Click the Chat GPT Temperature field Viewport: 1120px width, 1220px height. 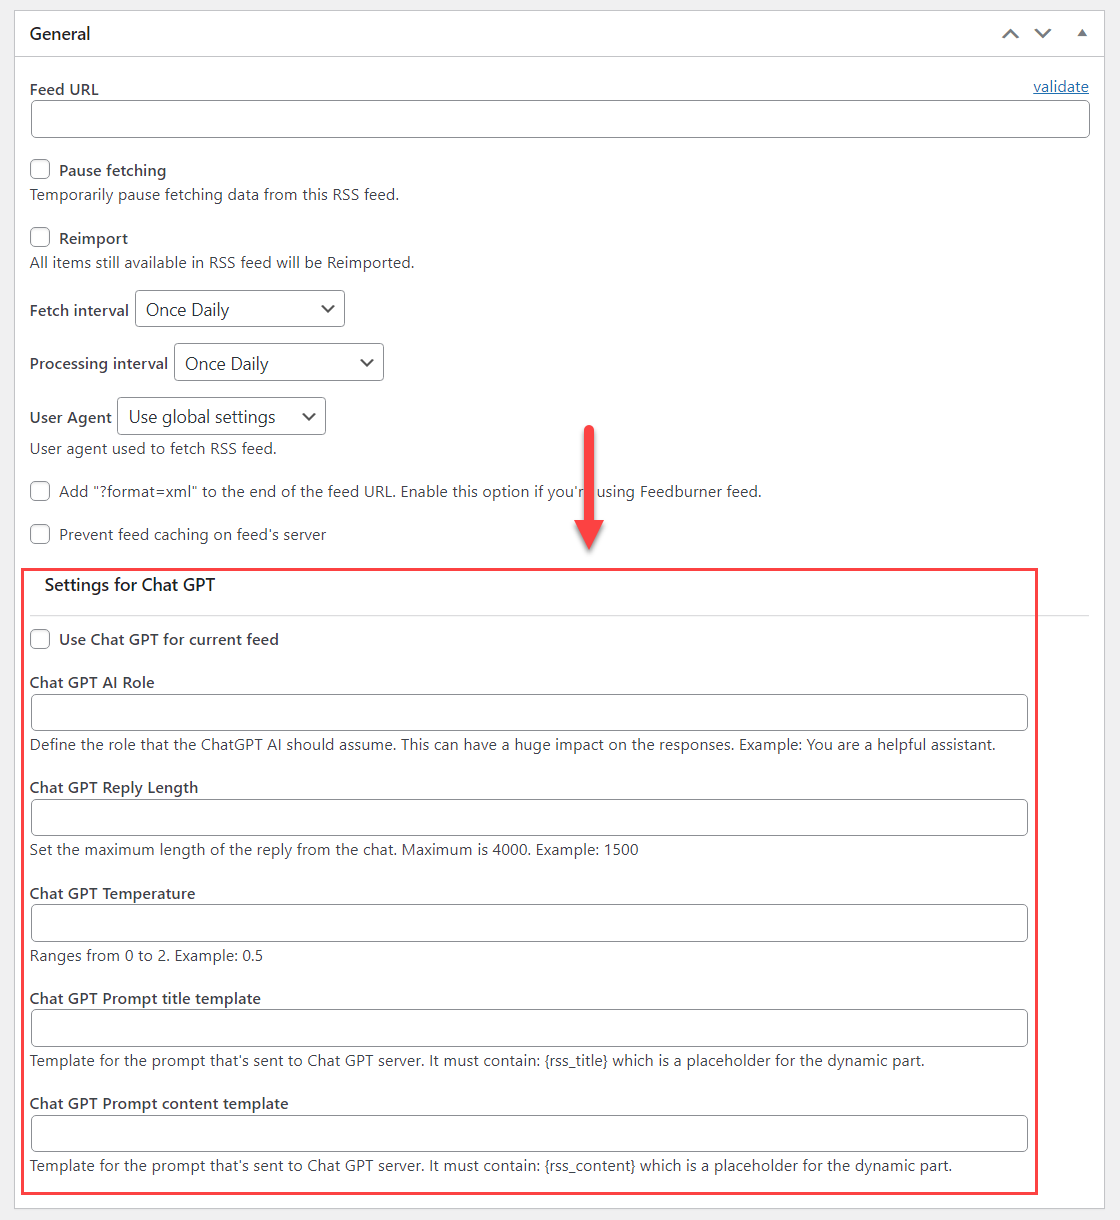coord(529,923)
